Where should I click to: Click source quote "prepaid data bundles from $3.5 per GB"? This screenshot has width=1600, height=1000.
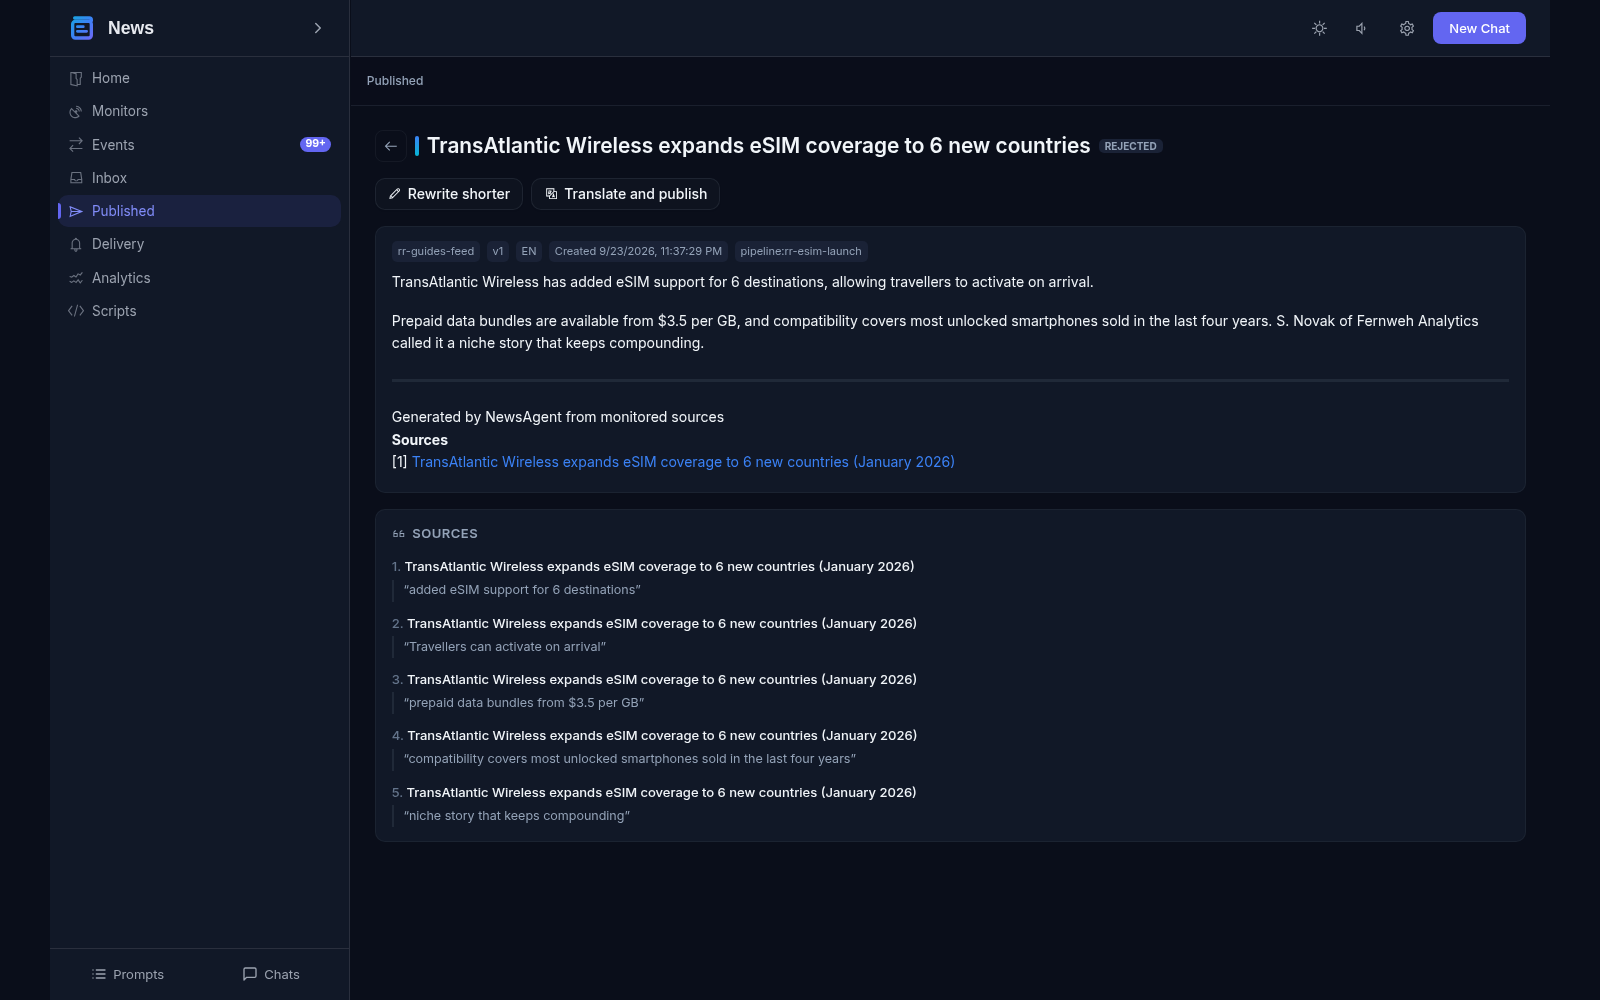[524, 703]
